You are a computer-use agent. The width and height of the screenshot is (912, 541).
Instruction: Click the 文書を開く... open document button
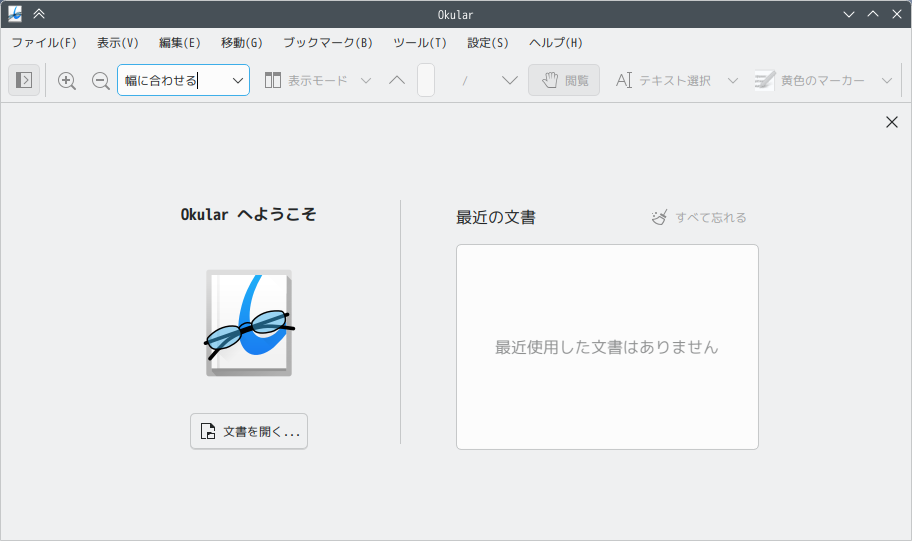[x=249, y=431]
